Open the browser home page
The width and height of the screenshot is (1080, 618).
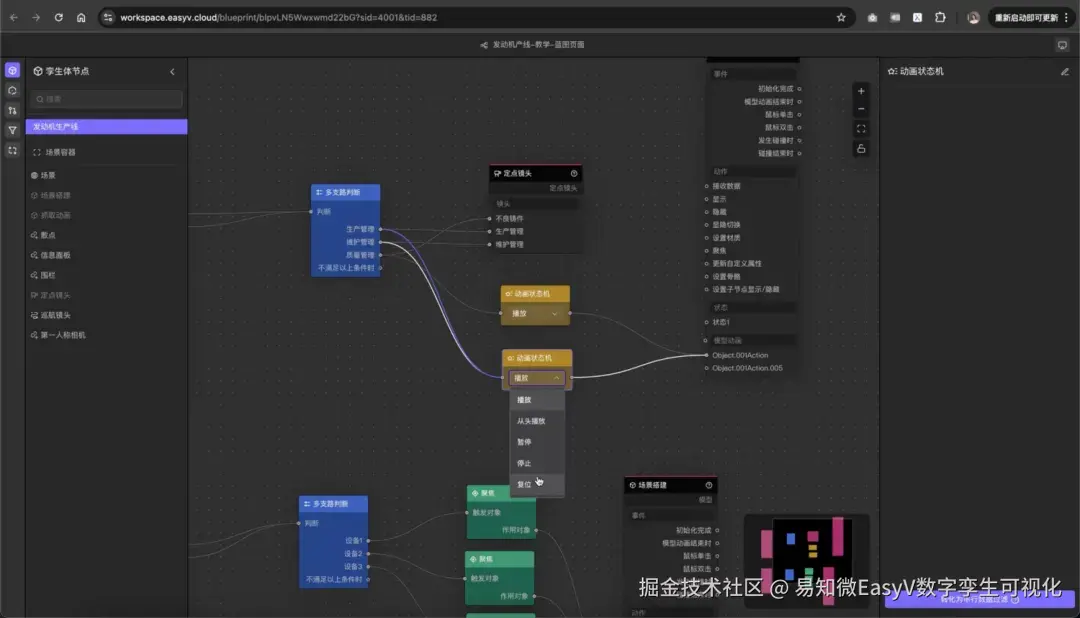click(81, 18)
